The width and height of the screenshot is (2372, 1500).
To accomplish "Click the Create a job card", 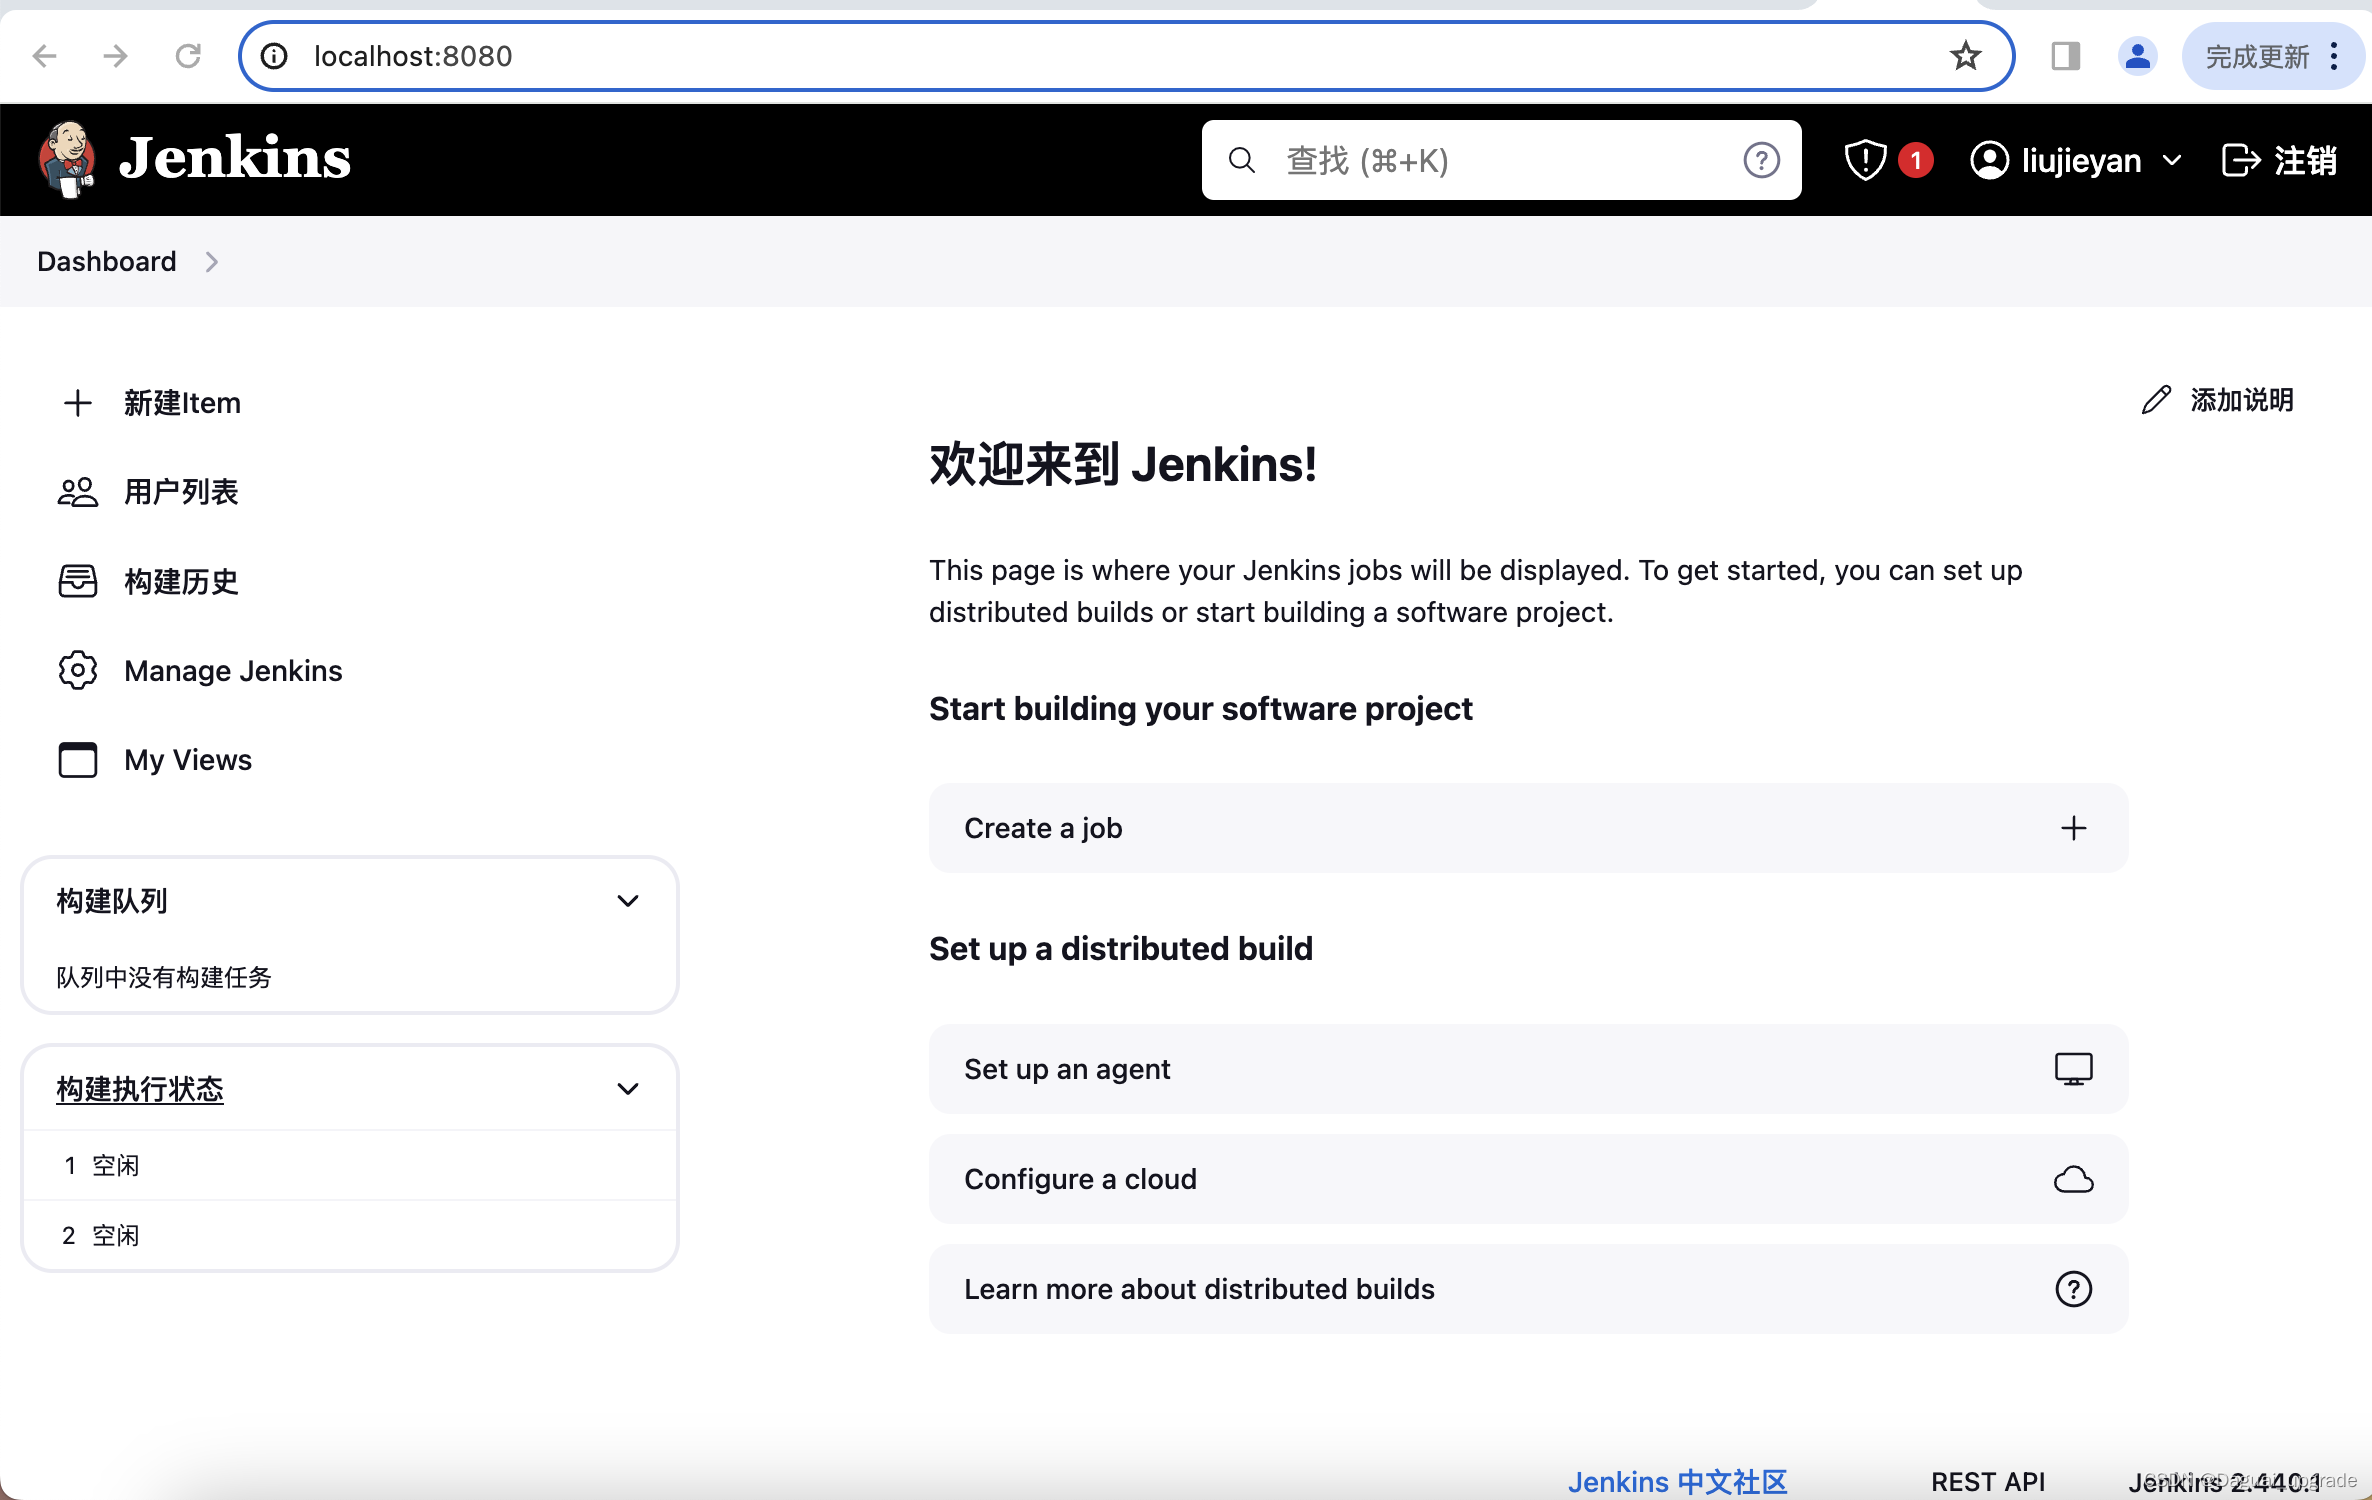I will click(1528, 828).
